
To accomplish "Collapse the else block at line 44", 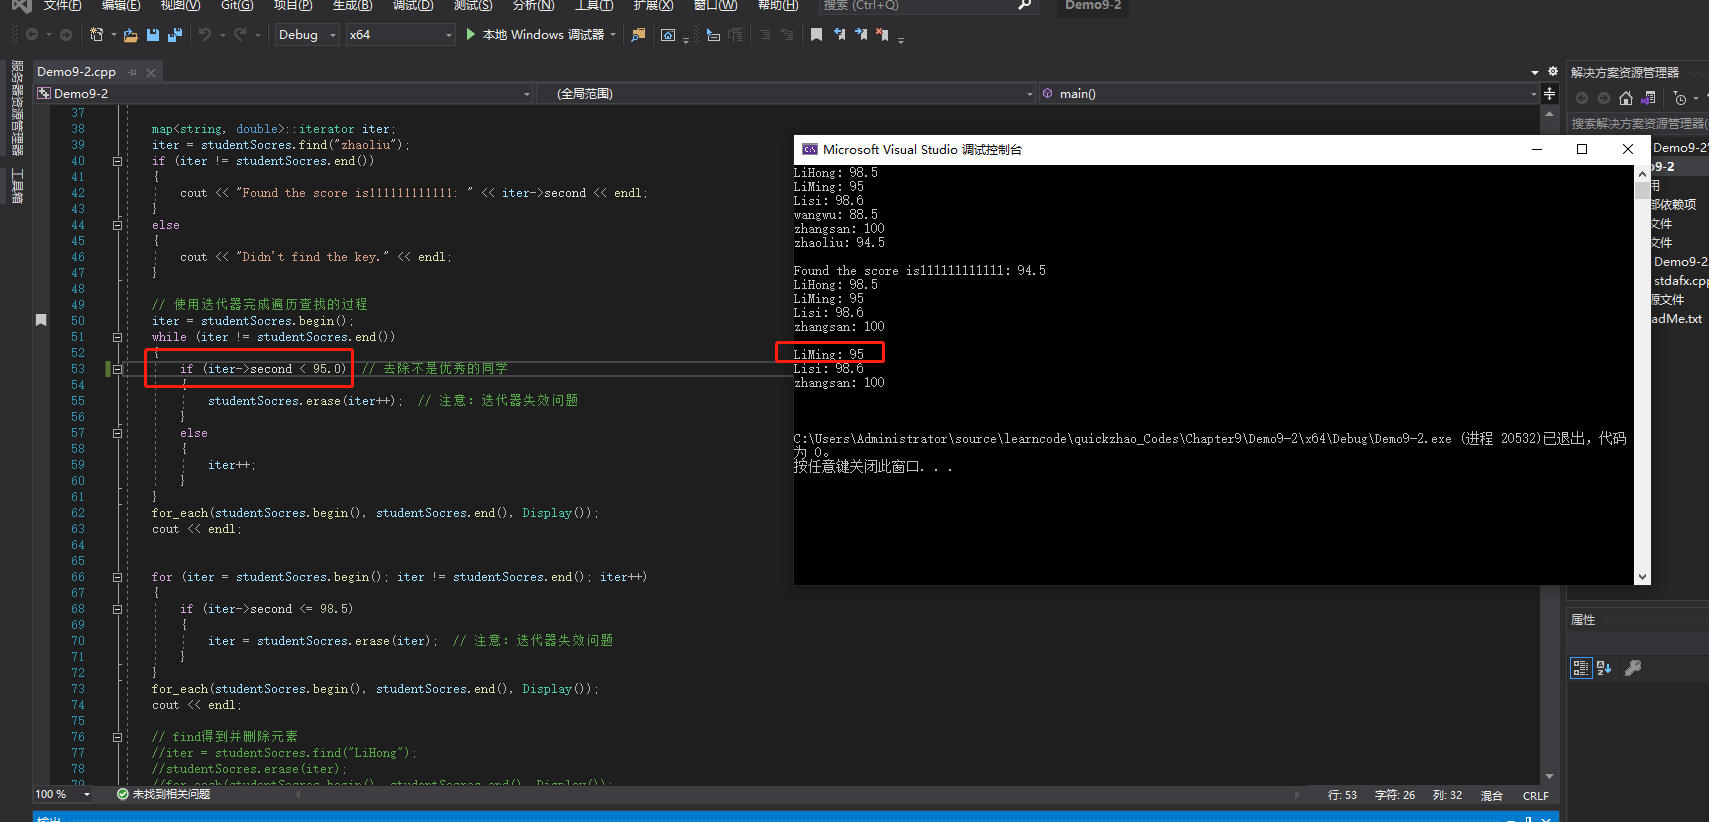I will coord(117,225).
